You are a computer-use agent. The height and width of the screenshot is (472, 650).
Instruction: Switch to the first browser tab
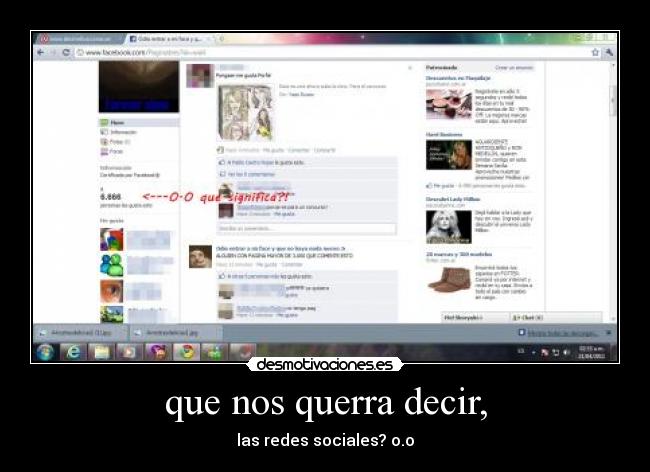[79, 39]
